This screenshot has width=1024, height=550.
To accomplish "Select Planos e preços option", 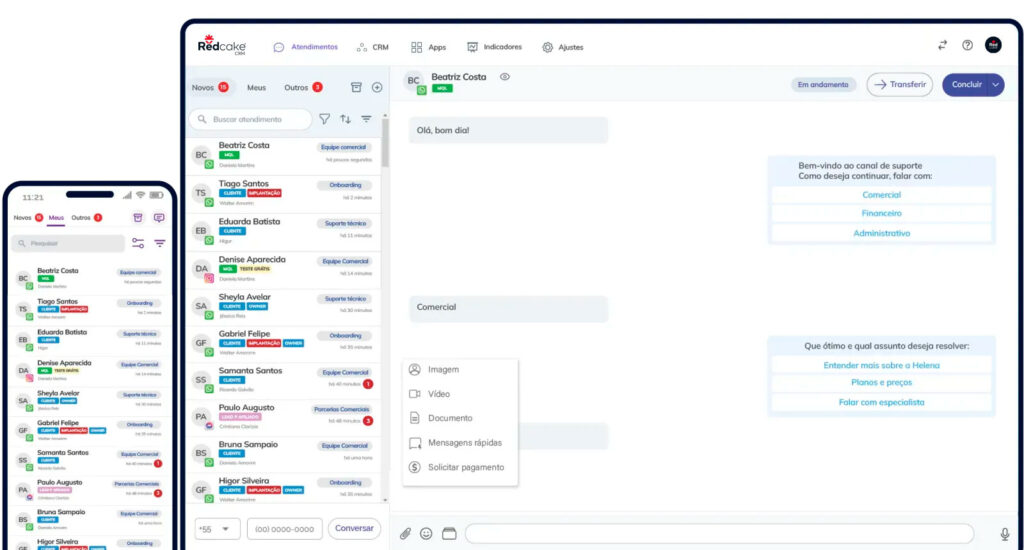I will 881,383.
